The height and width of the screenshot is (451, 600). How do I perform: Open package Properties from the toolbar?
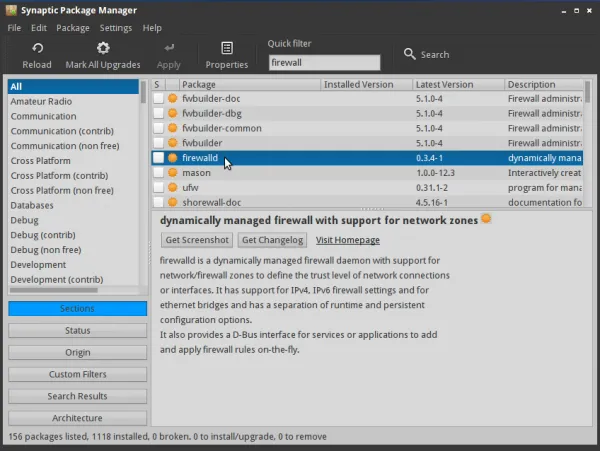[x=226, y=48]
